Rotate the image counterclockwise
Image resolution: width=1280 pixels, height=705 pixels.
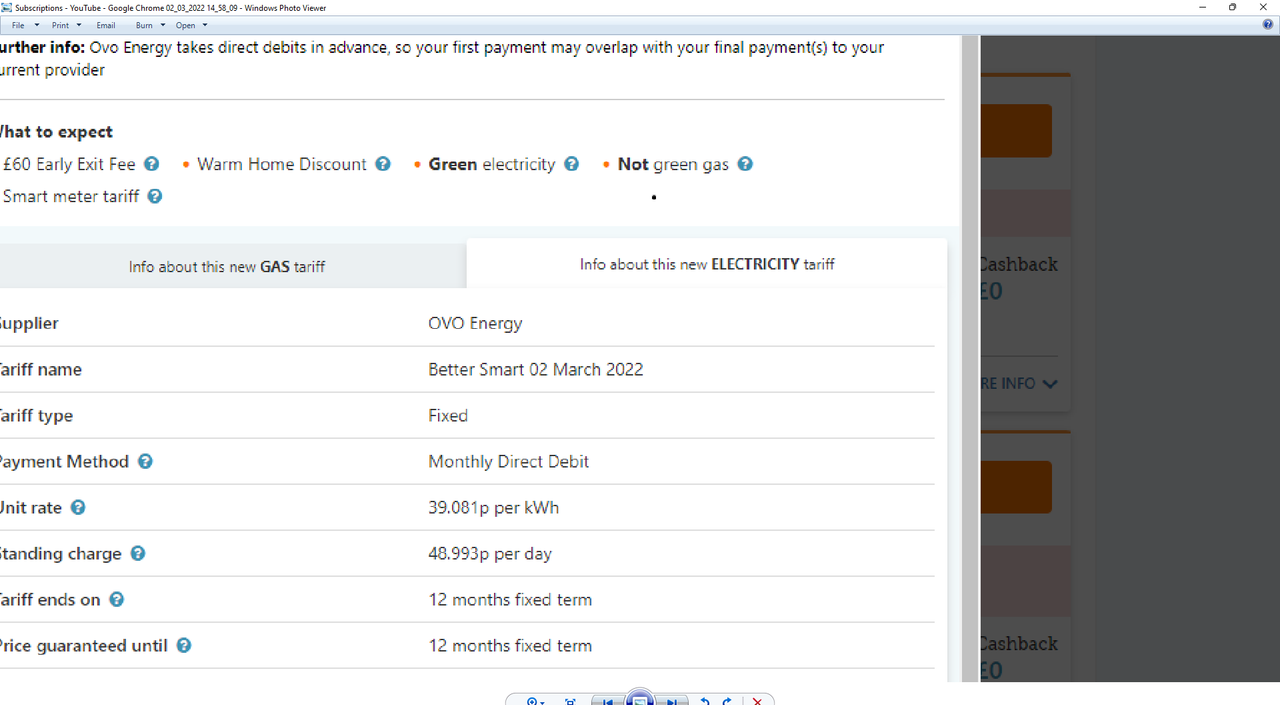coord(705,701)
